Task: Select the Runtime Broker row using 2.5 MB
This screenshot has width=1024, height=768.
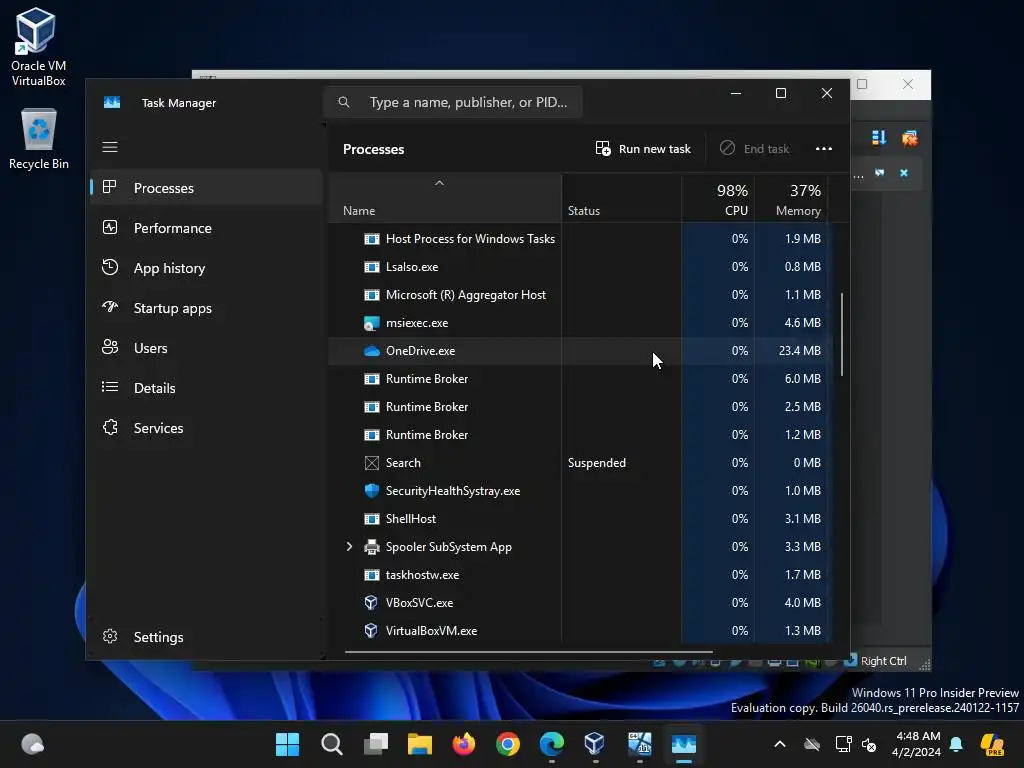Action: (x=579, y=407)
